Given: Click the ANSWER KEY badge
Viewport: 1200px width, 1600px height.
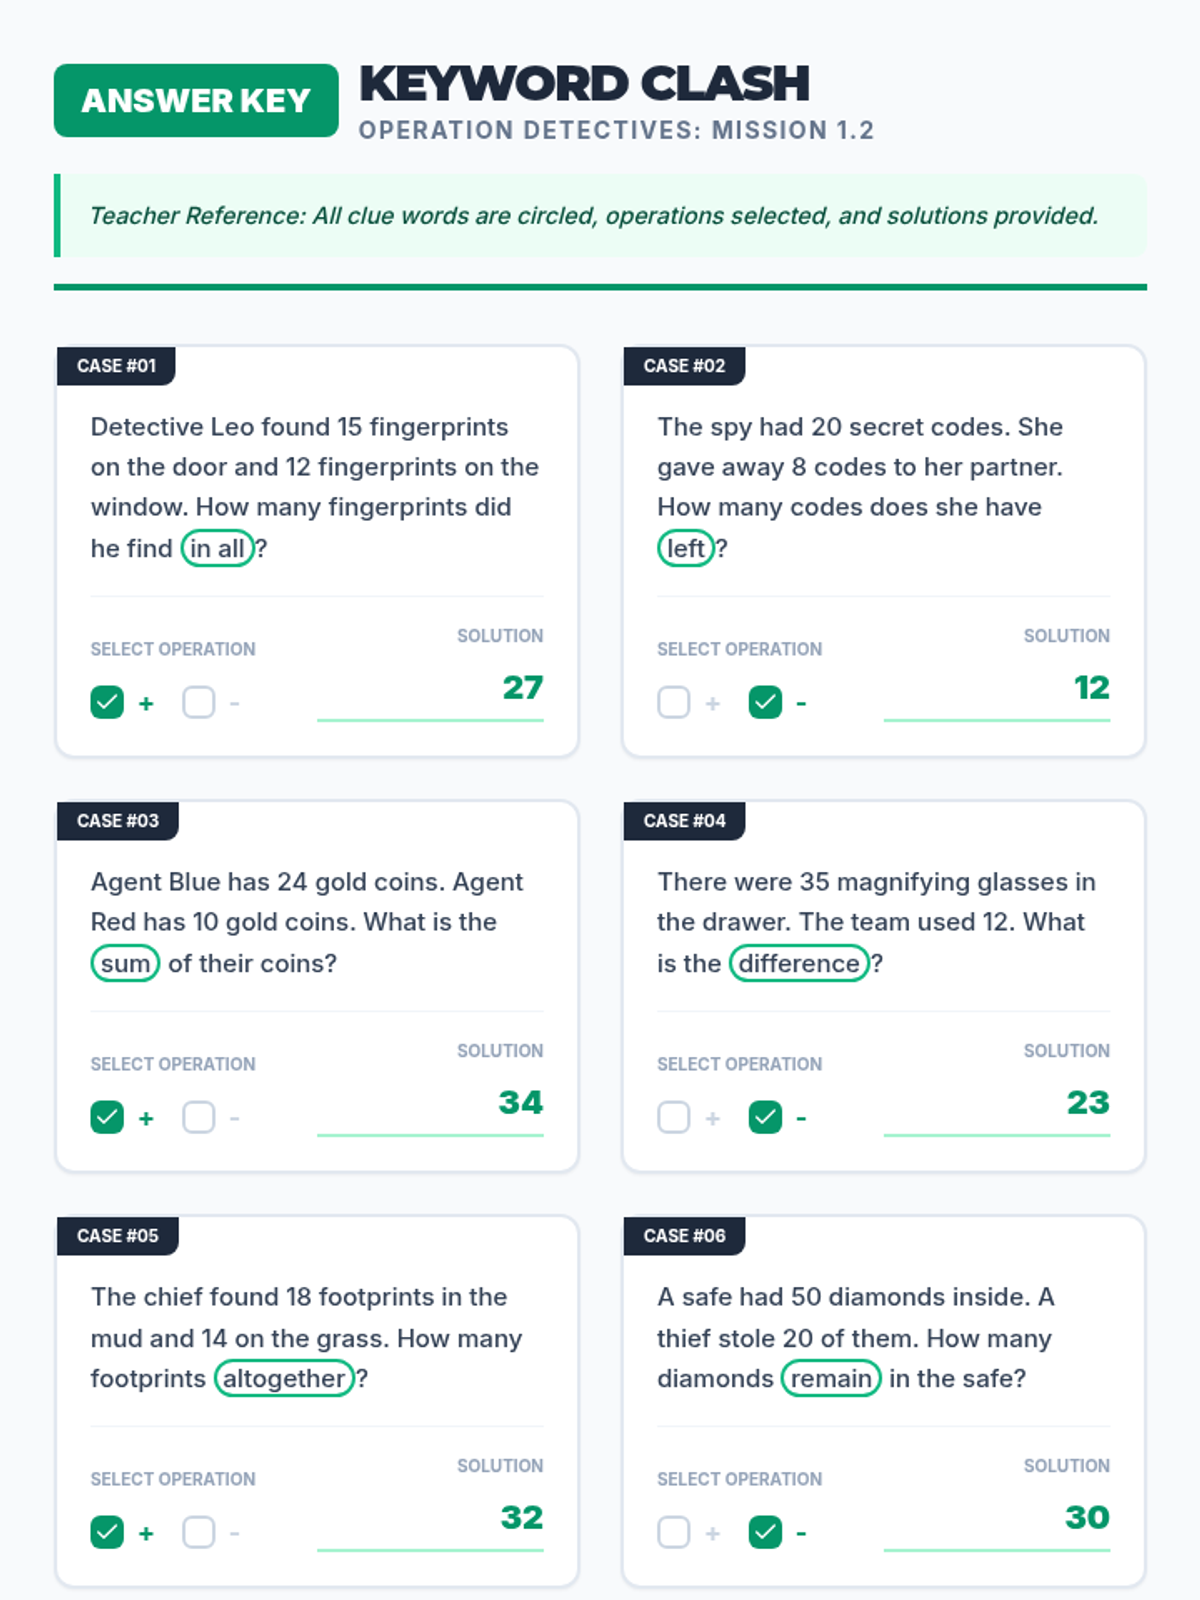Looking at the screenshot, I should coord(196,100).
